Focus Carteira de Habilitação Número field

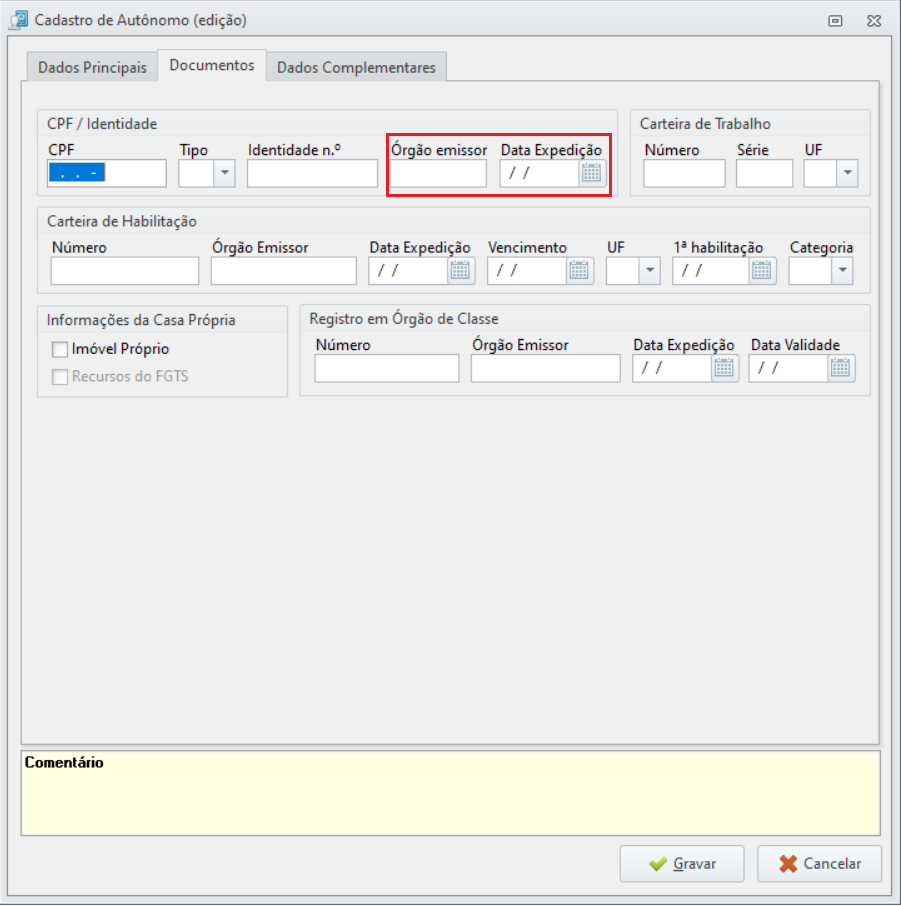coord(125,270)
